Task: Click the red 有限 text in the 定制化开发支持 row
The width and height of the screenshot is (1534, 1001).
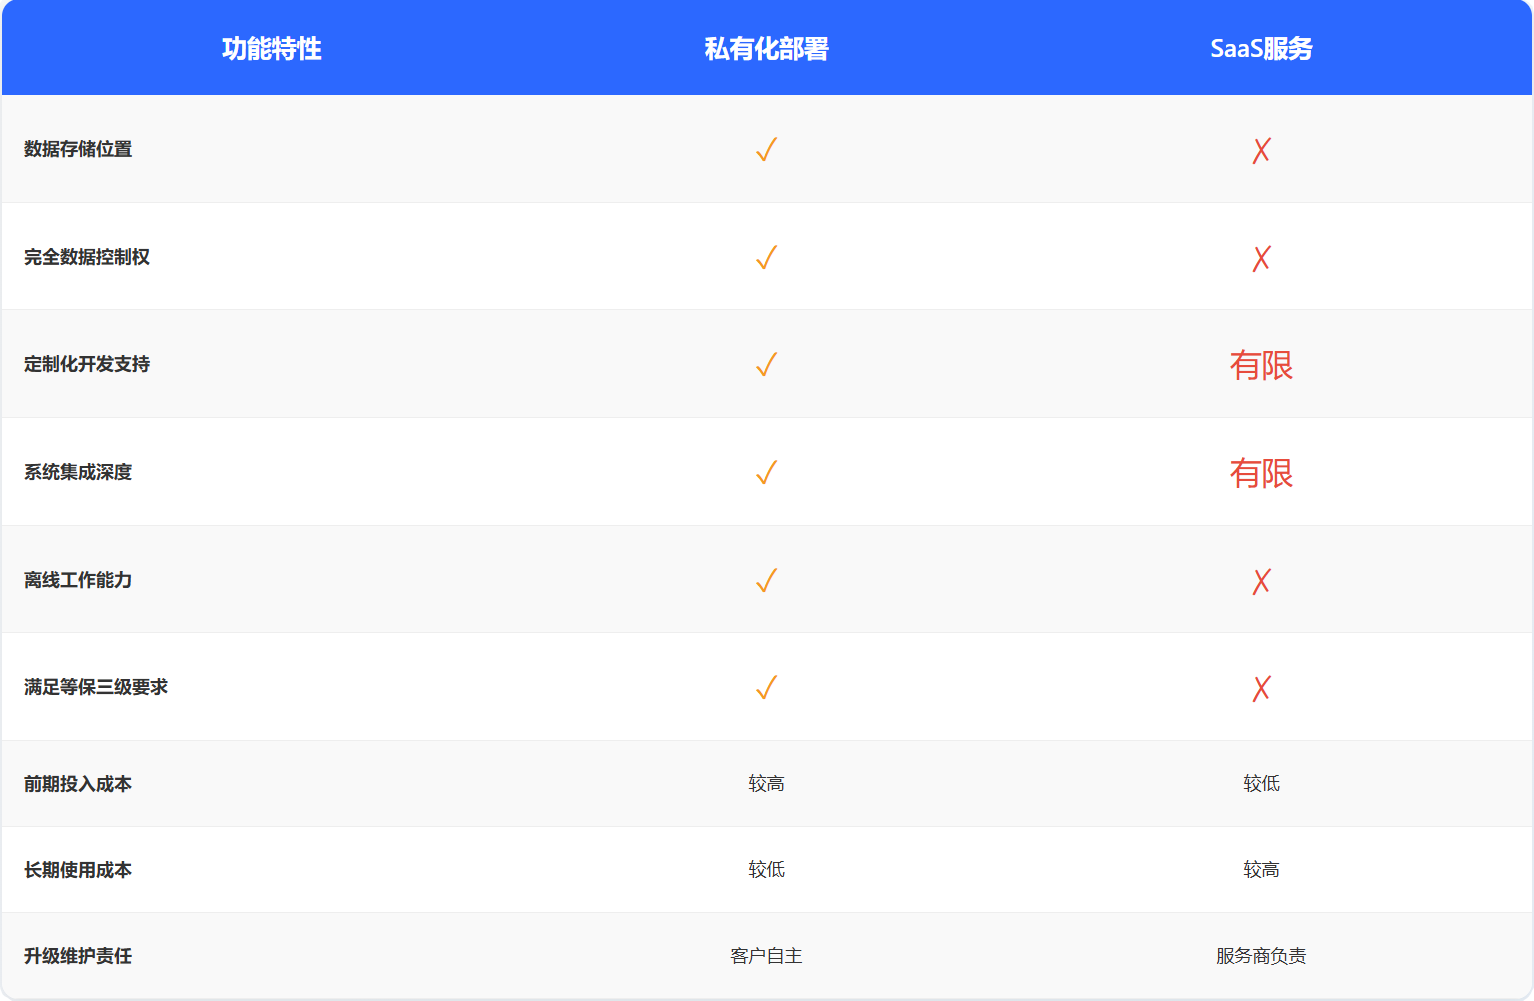Action: [1261, 365]
